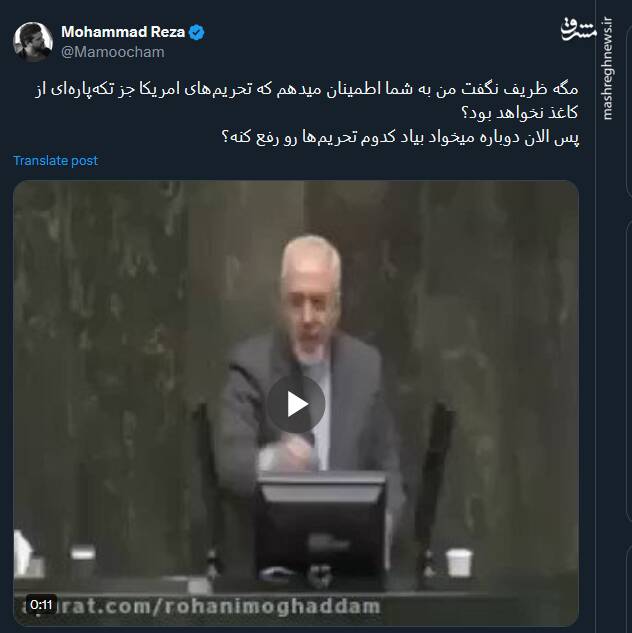Click the Mohammad Reza display name
Viewport: 632px width, 633px height.
[123, 32]
